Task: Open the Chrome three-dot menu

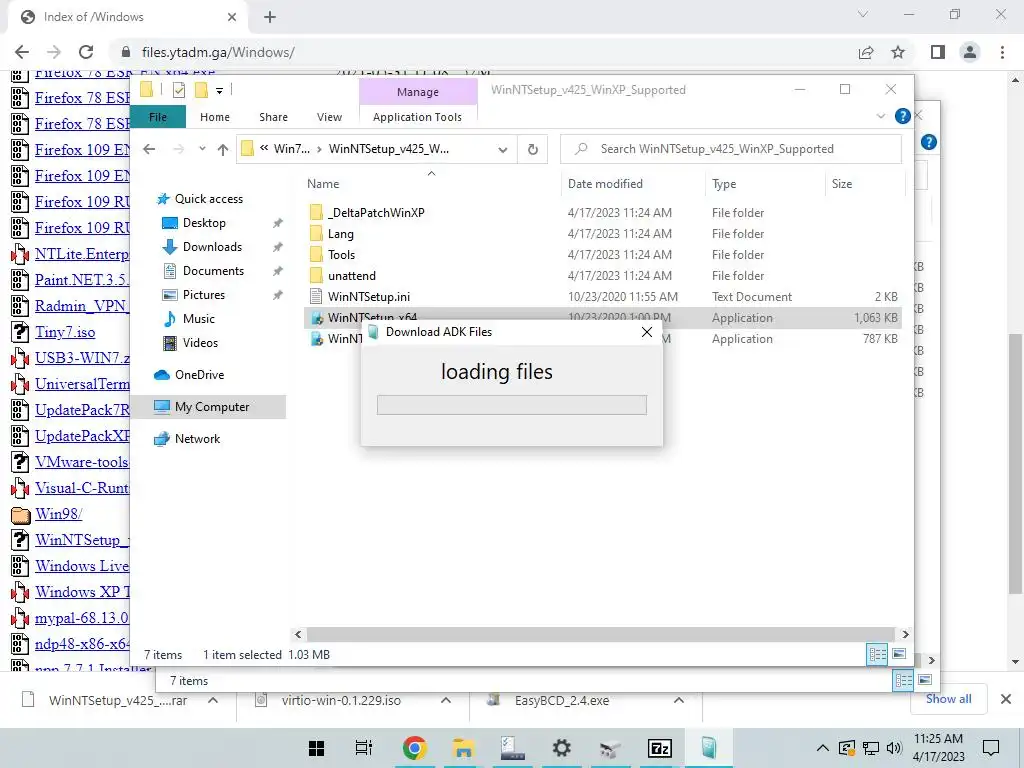Action: 1002,52
